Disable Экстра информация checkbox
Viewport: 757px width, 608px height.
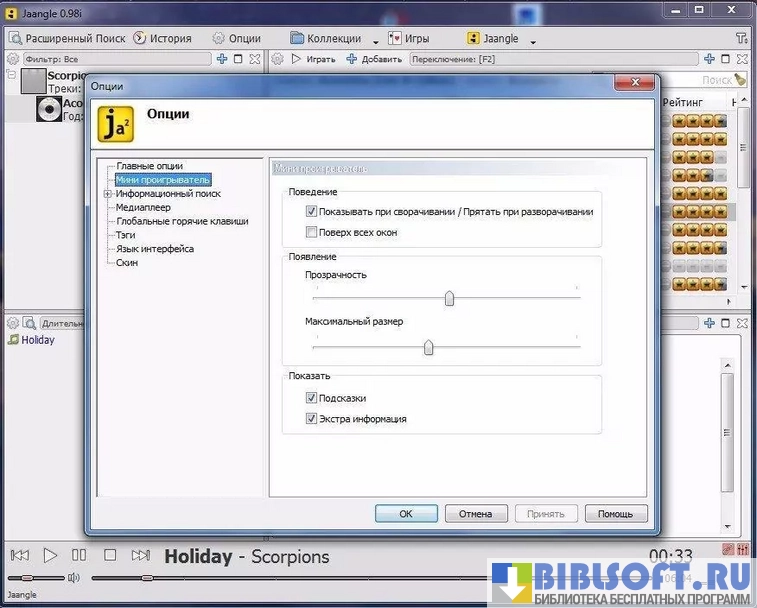pyautogui.click(x=312, y=419)
